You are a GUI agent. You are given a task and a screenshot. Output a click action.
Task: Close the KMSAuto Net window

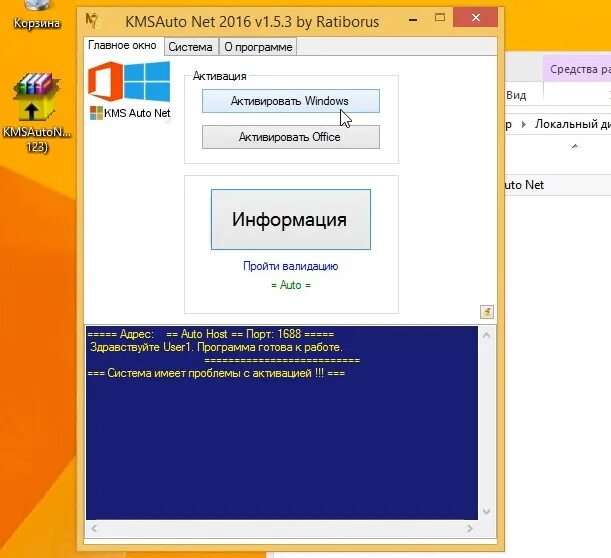tap(475, 18)
